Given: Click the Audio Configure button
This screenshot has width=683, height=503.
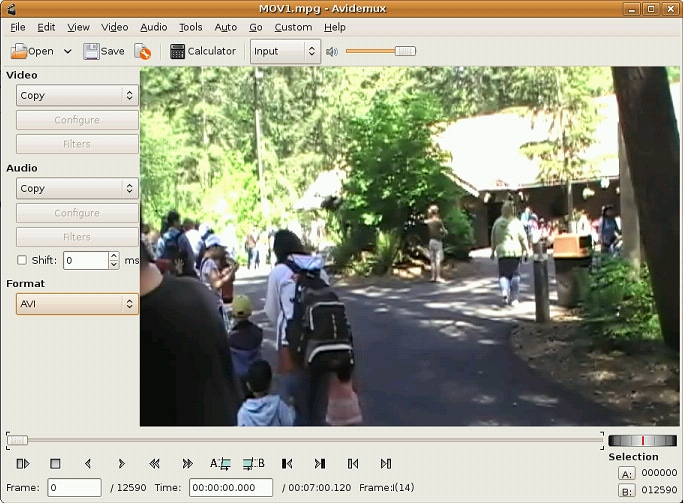Looking at the screenshot, I should pyautogui.click(x=78, y=213).
